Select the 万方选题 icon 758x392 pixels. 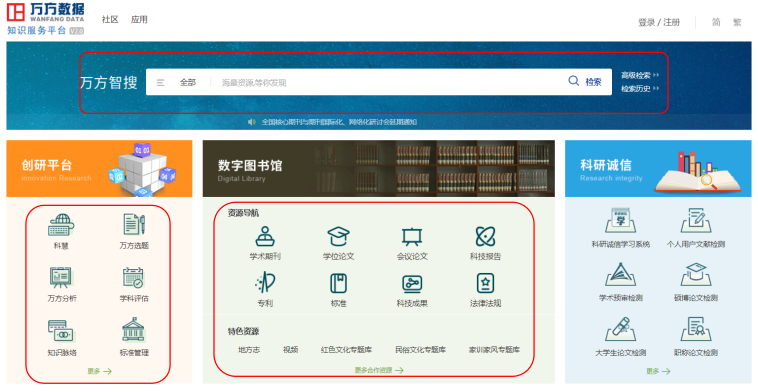134,225
